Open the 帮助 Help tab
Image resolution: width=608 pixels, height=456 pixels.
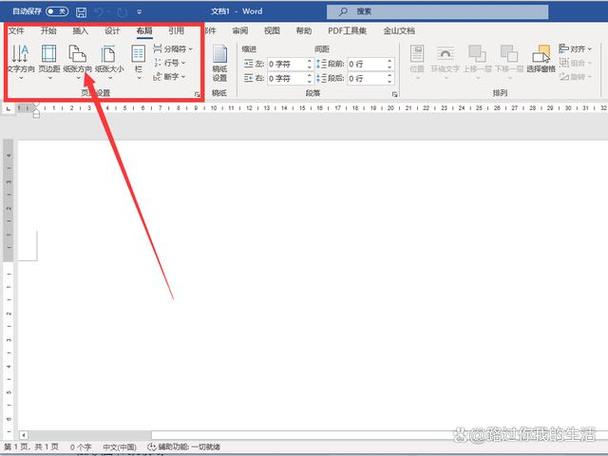click(x=304, y=31)
